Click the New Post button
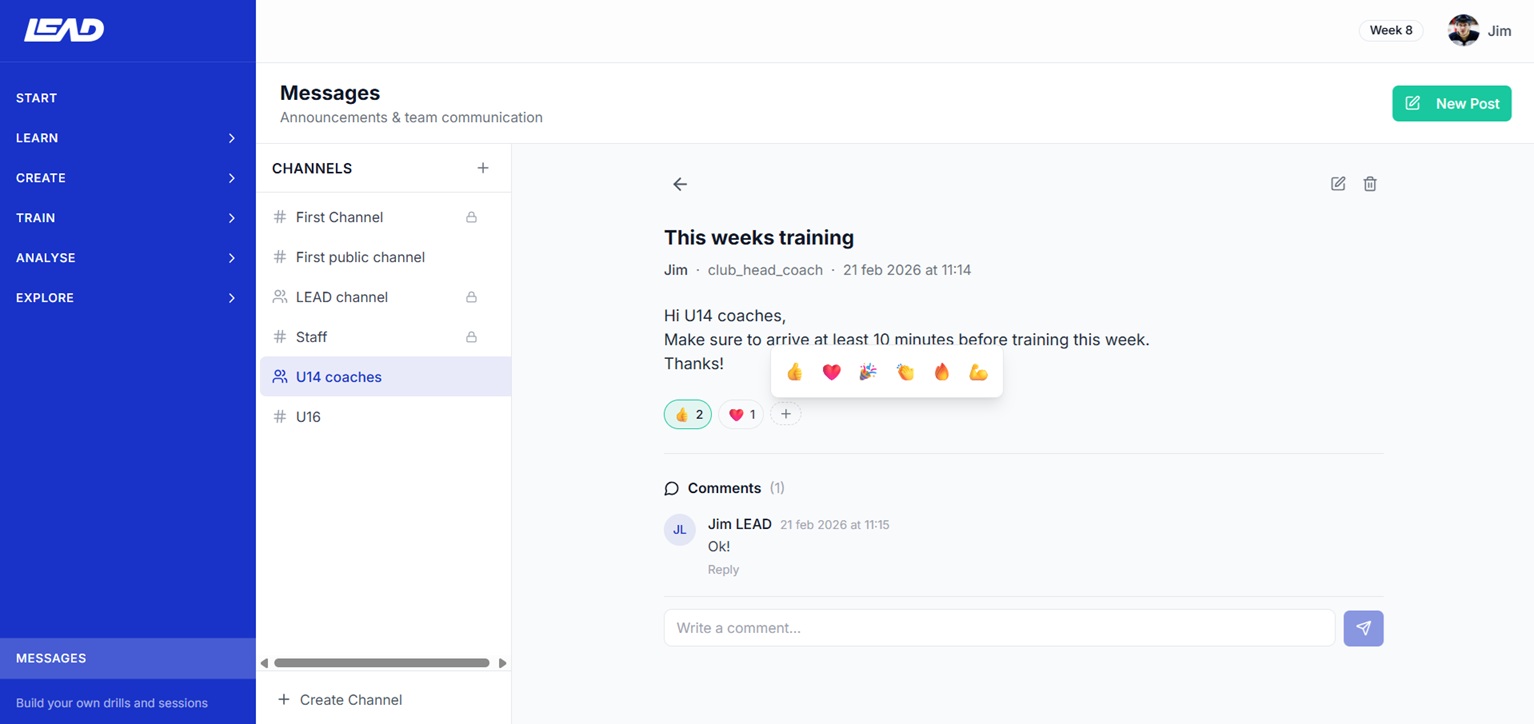Image resolution: width=1534 pixels, height=724 pixels. click(1452, 103)
